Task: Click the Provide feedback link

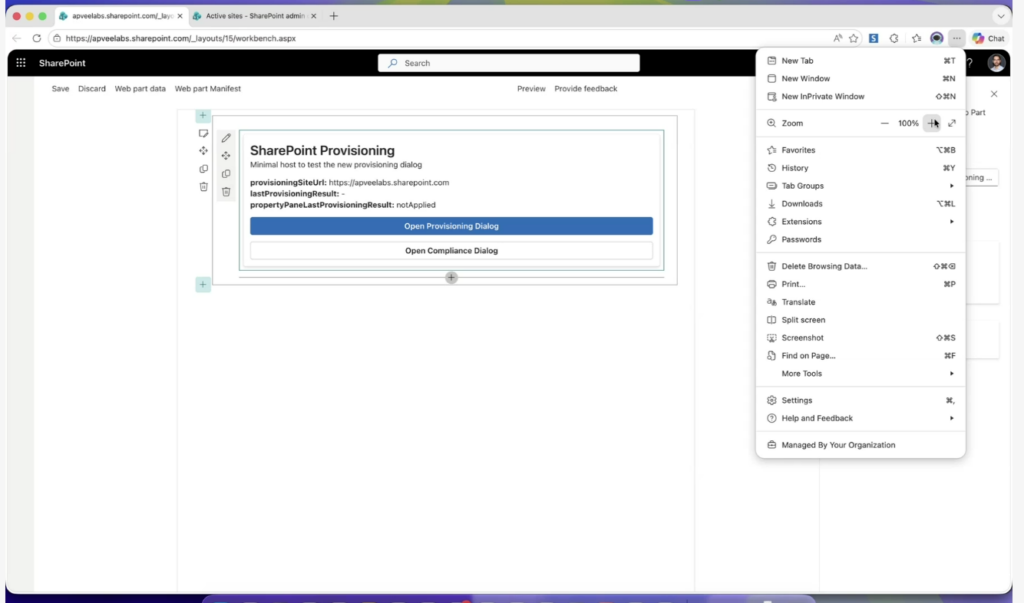Action: pyautogui.click(x=586, y=89)
